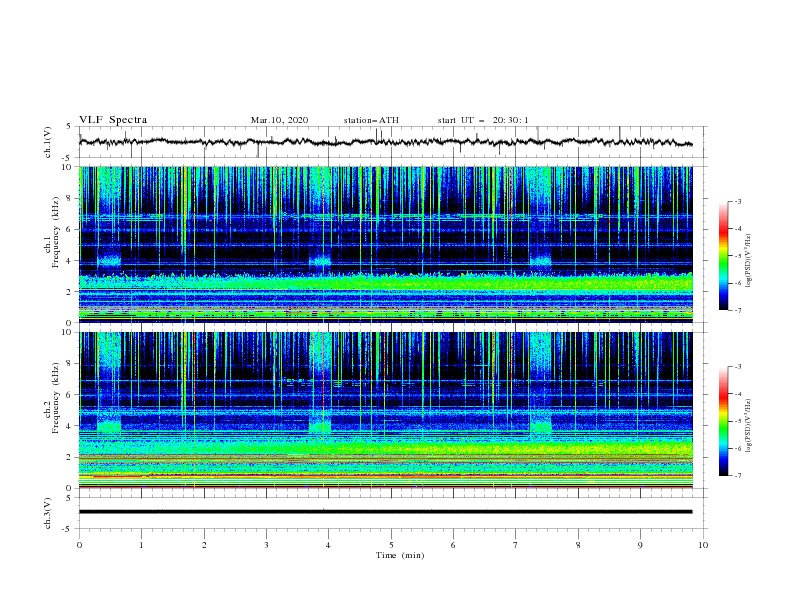Image resolution: width=792 pixels, height=612 pixels.
Task: Click the ch.1 "Frequency (kHz)" axis label
Action: [x=55, y=232]
